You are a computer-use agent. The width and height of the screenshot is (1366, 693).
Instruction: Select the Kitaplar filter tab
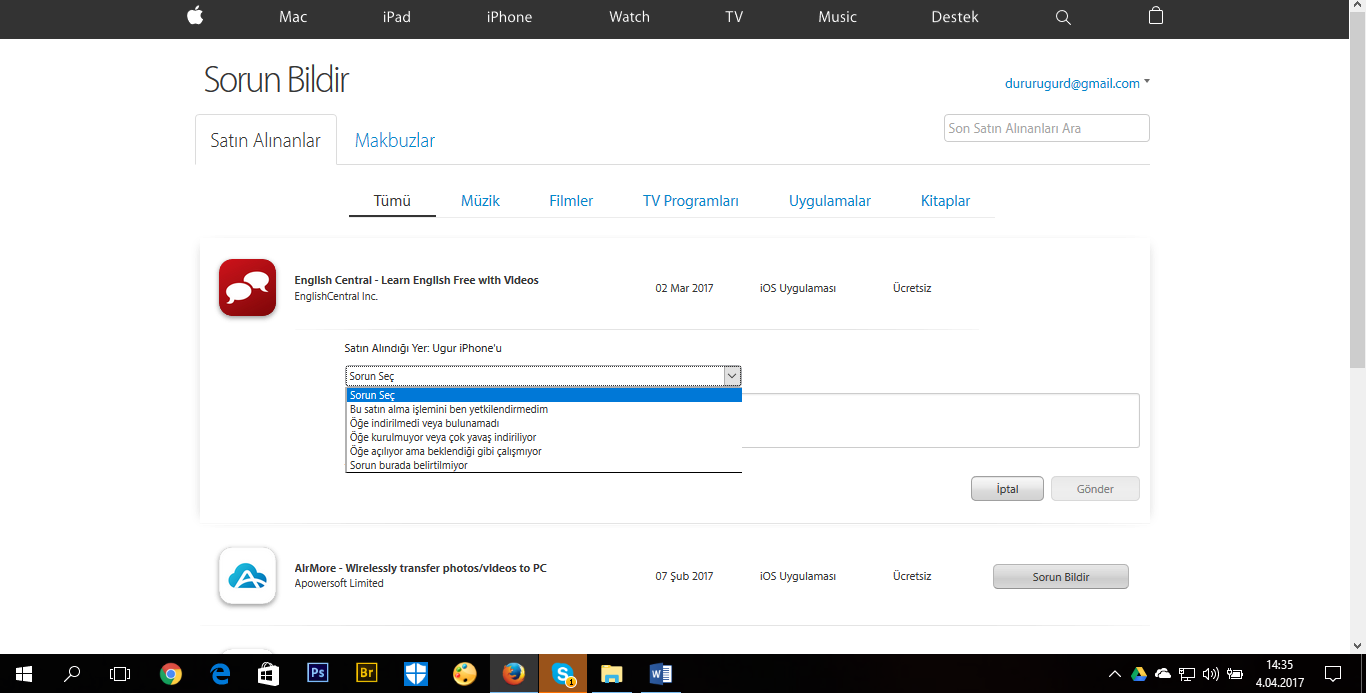click(945, 201)
